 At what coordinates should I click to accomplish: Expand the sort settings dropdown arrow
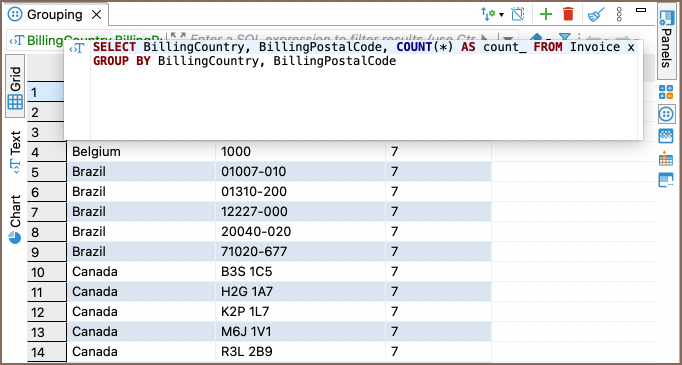point(501,15)
